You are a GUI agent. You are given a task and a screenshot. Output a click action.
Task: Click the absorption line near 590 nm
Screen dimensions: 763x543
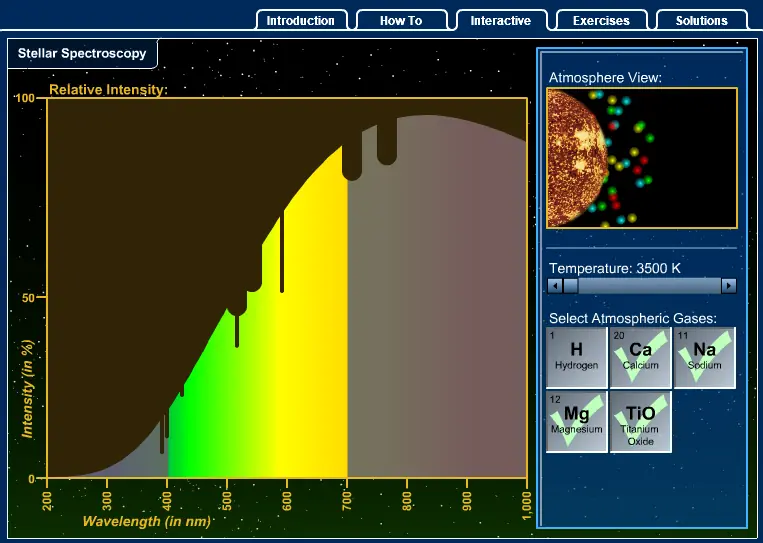[x=282, y=252]
